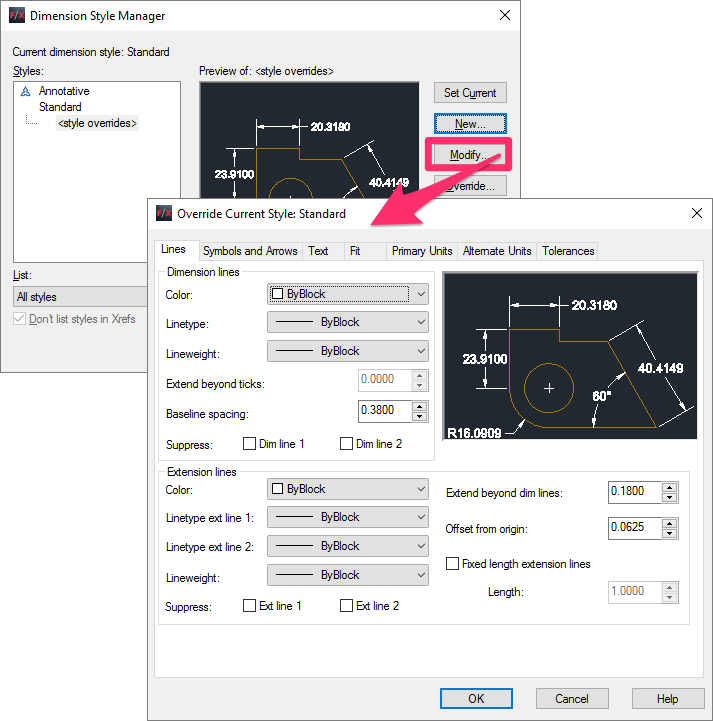Increase Baseline spacing with up arrow
The width and height of the screenshot is (713, 721).
coord(419,406)
